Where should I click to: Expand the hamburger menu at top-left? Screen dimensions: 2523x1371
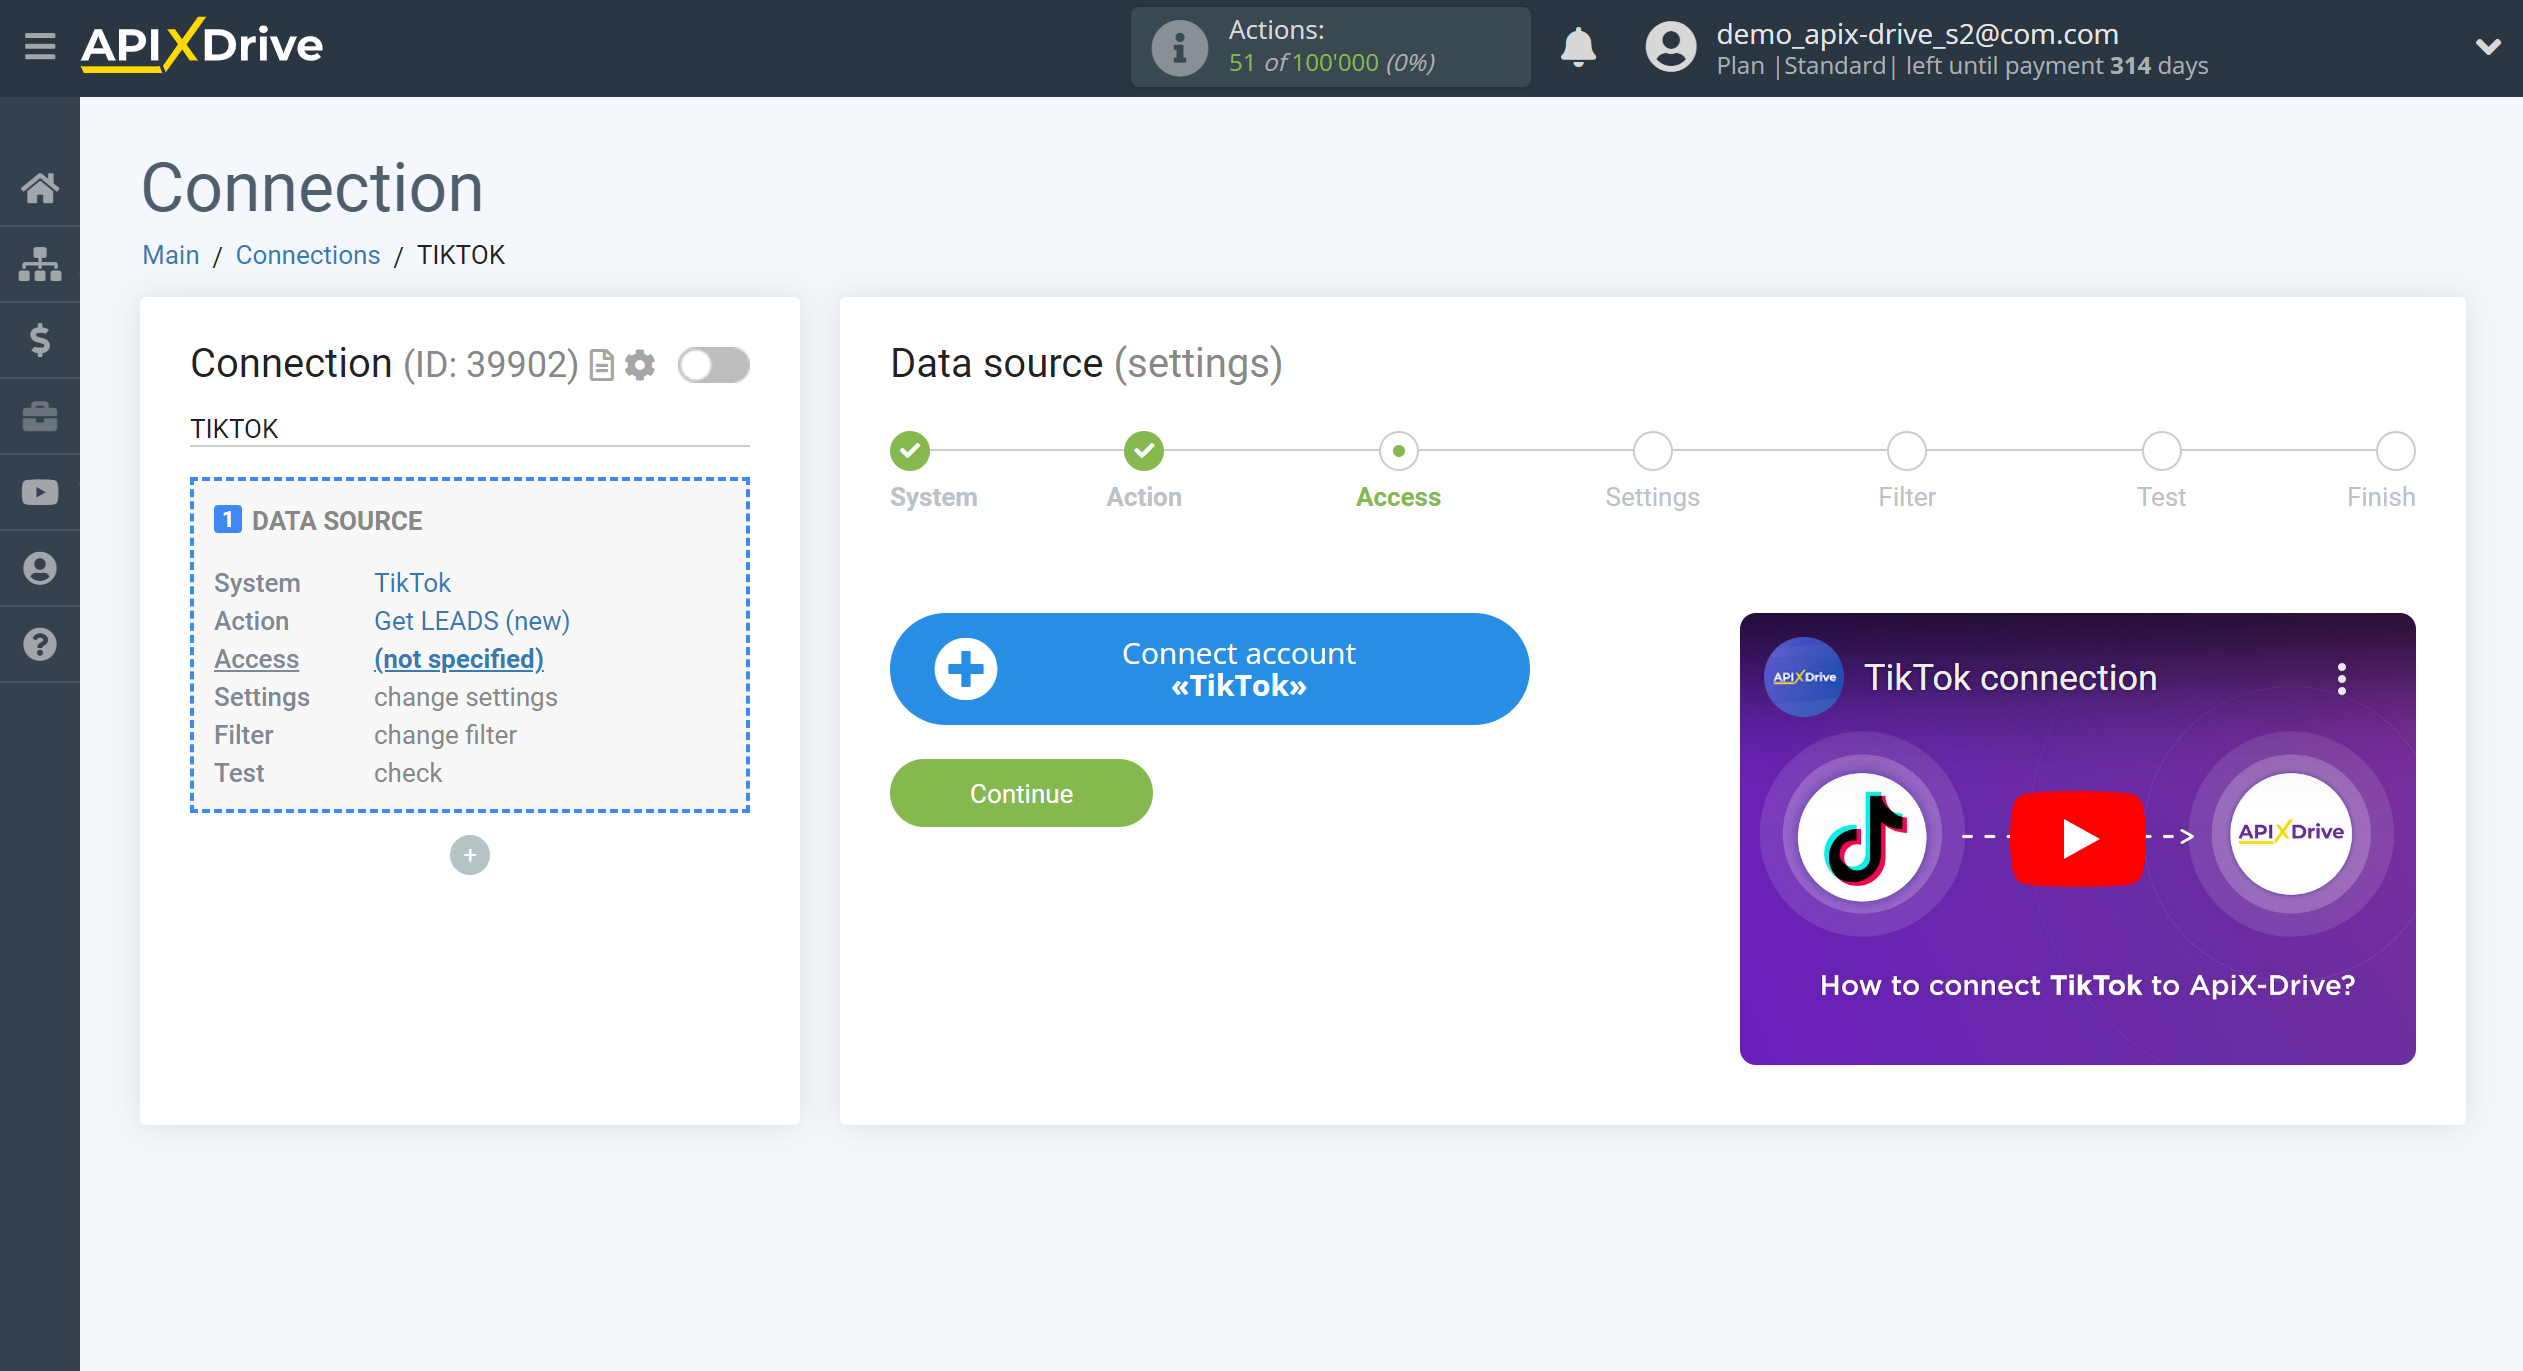[x=37, y=47]
